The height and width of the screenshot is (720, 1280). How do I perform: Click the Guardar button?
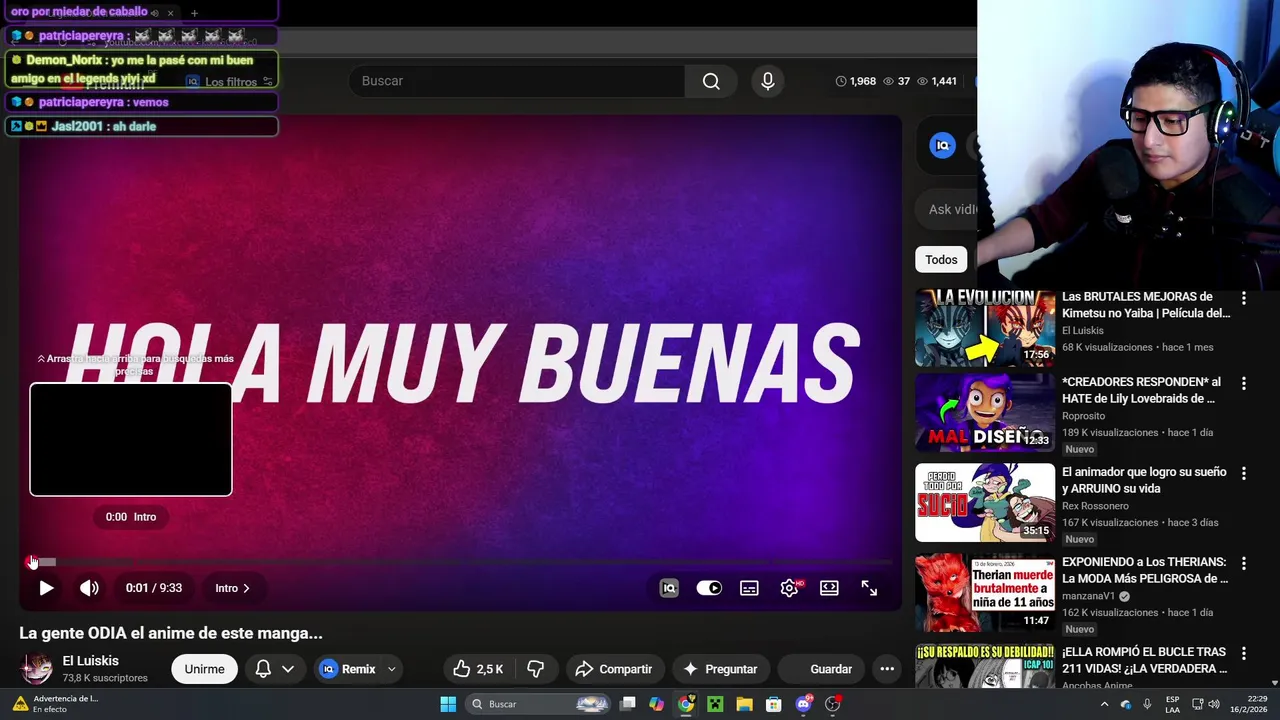(821, 669)
